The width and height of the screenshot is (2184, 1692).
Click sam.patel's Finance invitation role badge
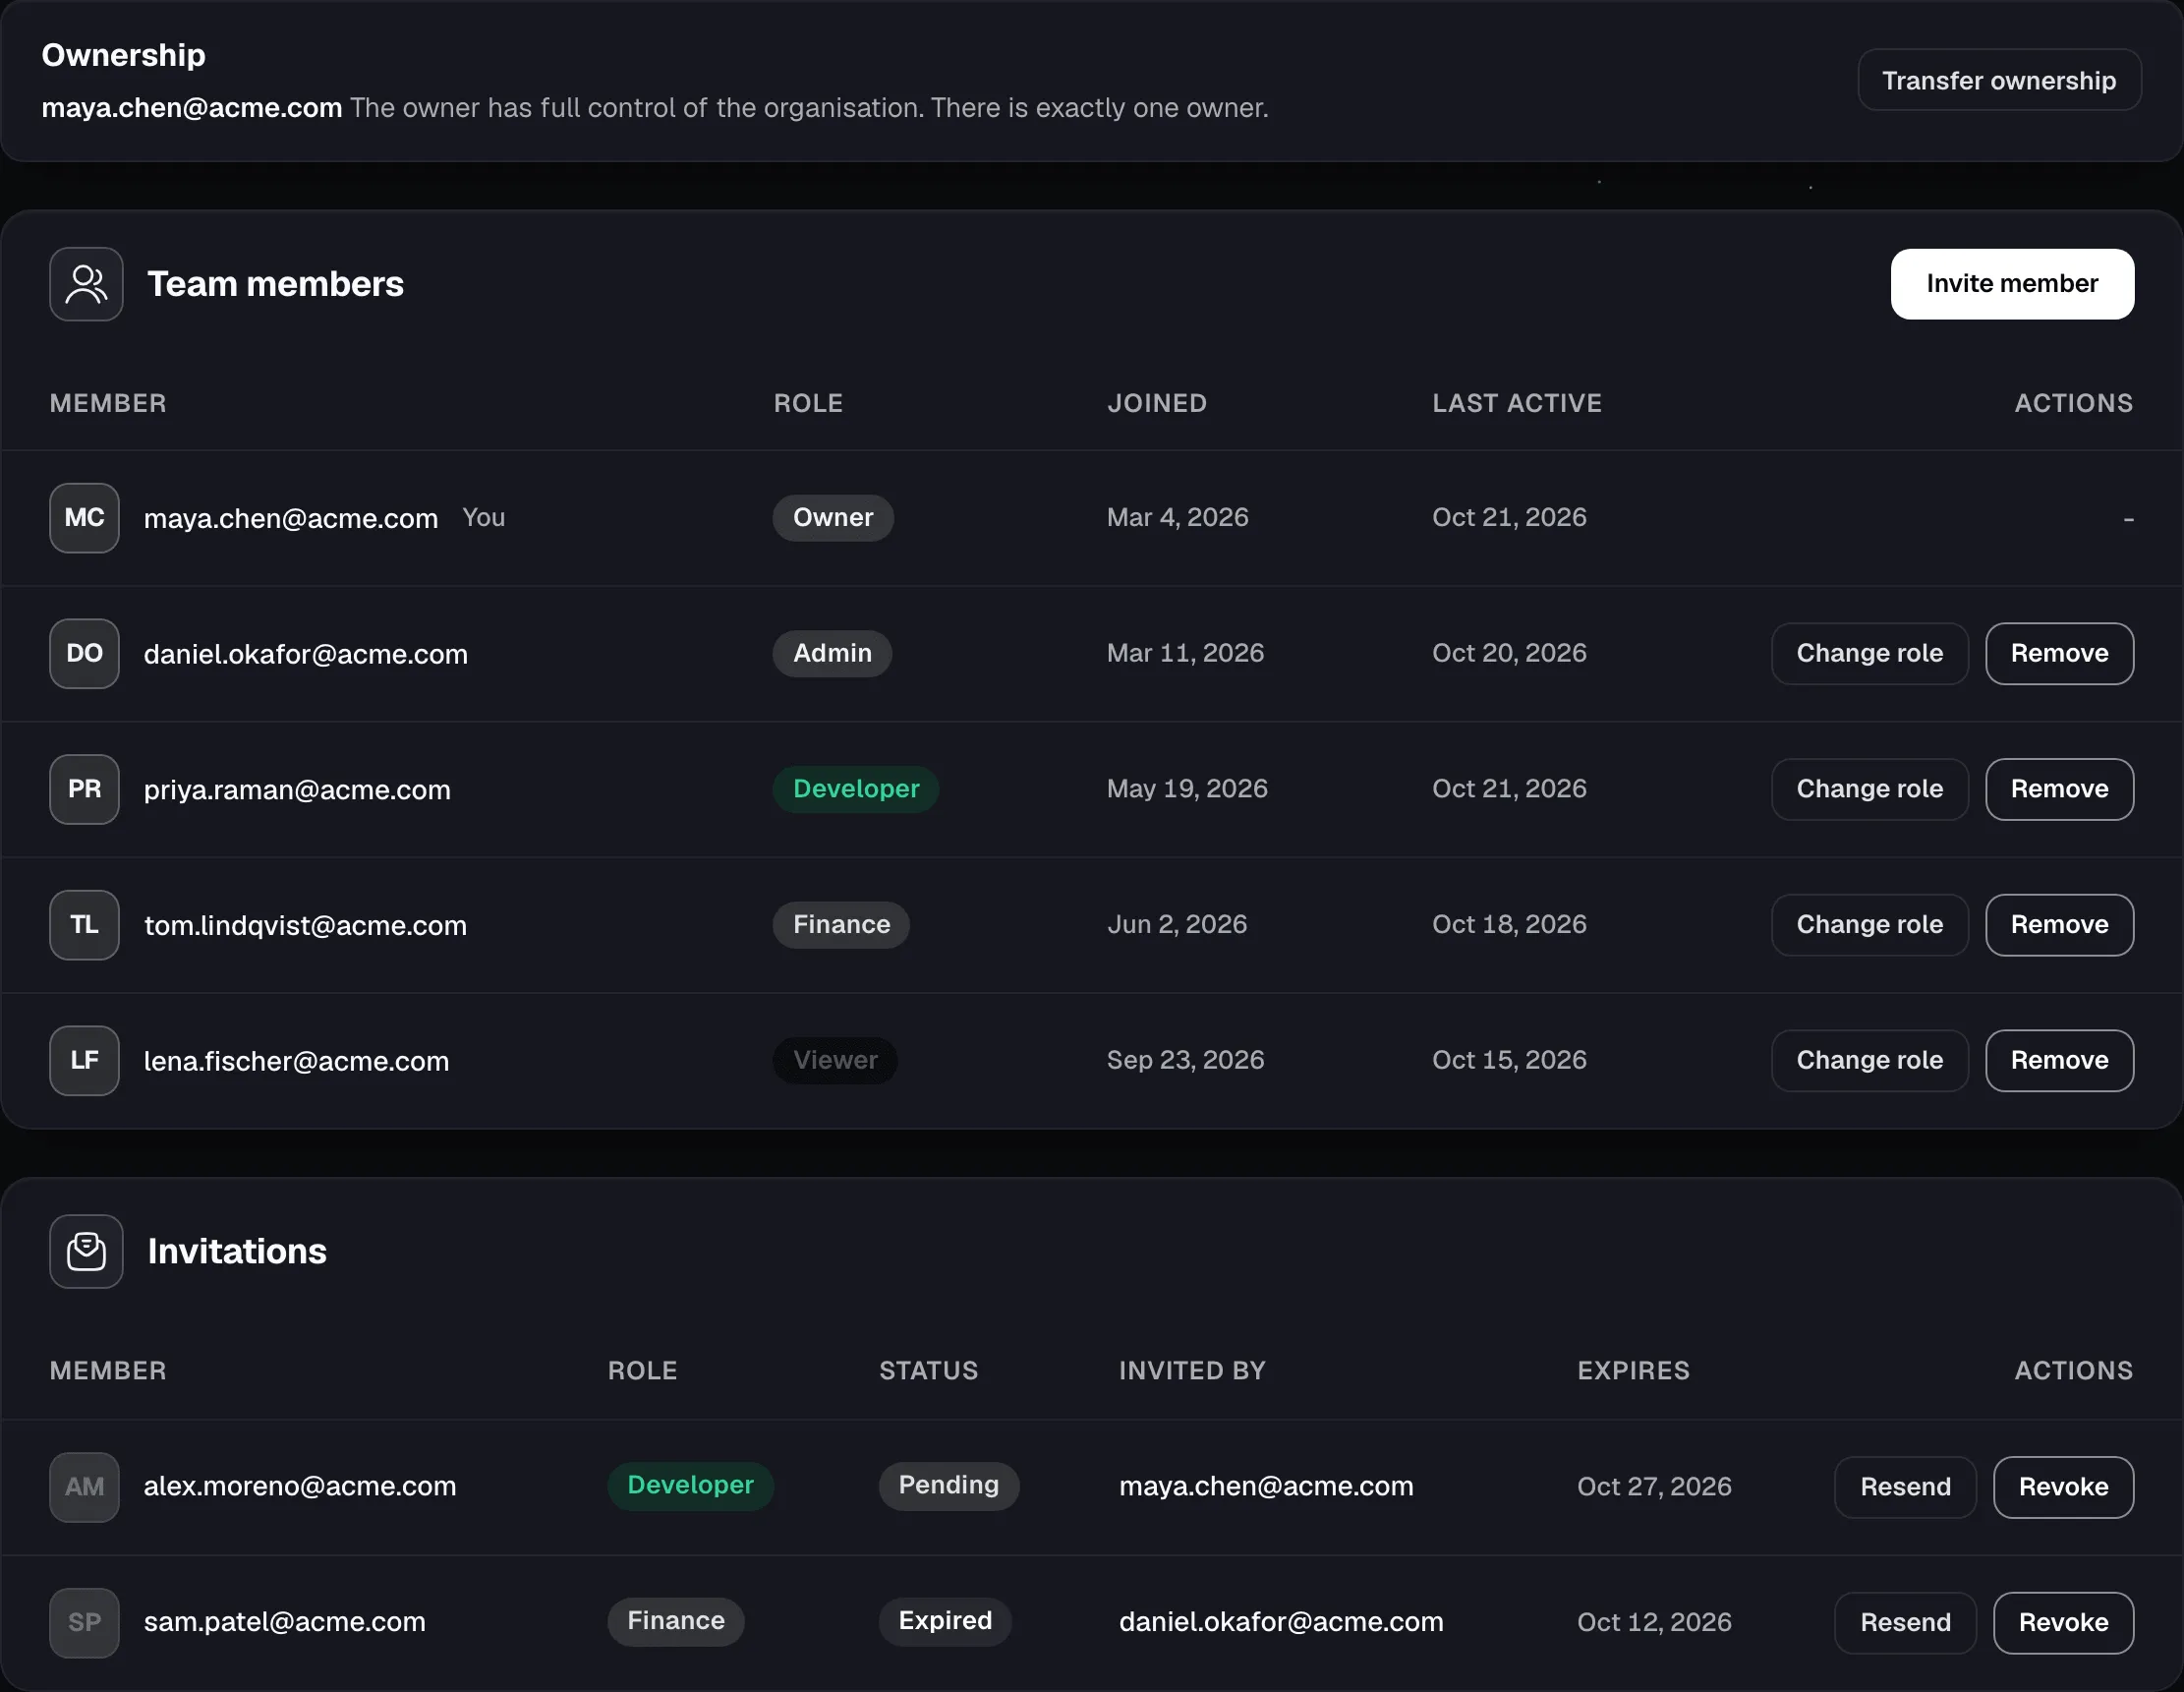click(676, 1622)
